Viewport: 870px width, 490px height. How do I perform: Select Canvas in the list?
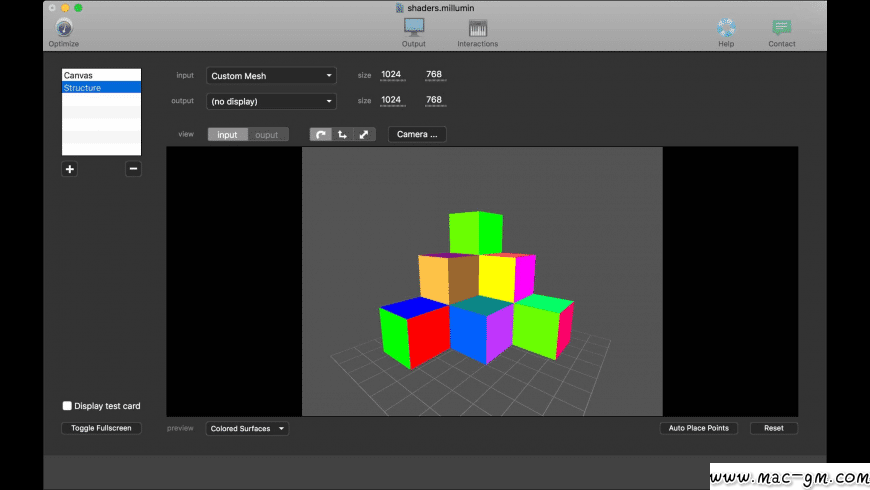(101, 76)
